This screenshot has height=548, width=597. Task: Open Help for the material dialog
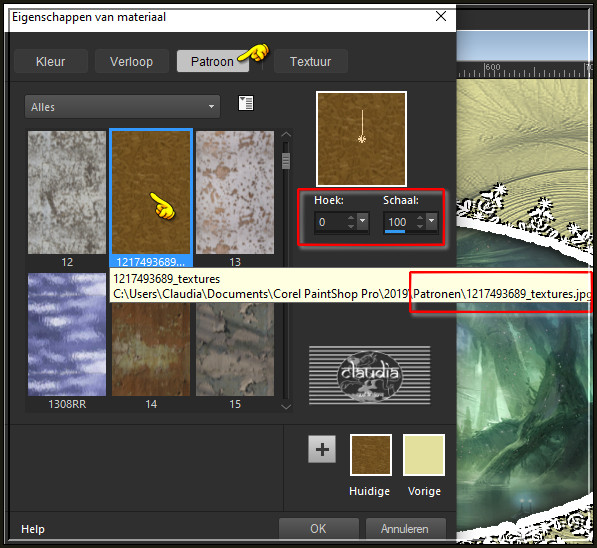pyautogui.click(x=33, y=529)
